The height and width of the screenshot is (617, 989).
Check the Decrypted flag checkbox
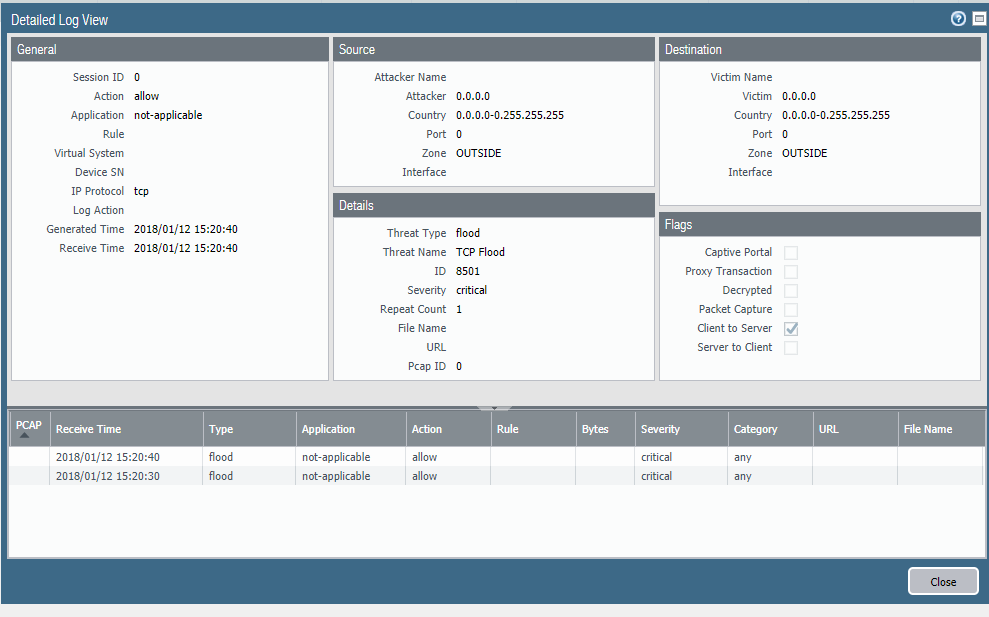click(791, 291)
